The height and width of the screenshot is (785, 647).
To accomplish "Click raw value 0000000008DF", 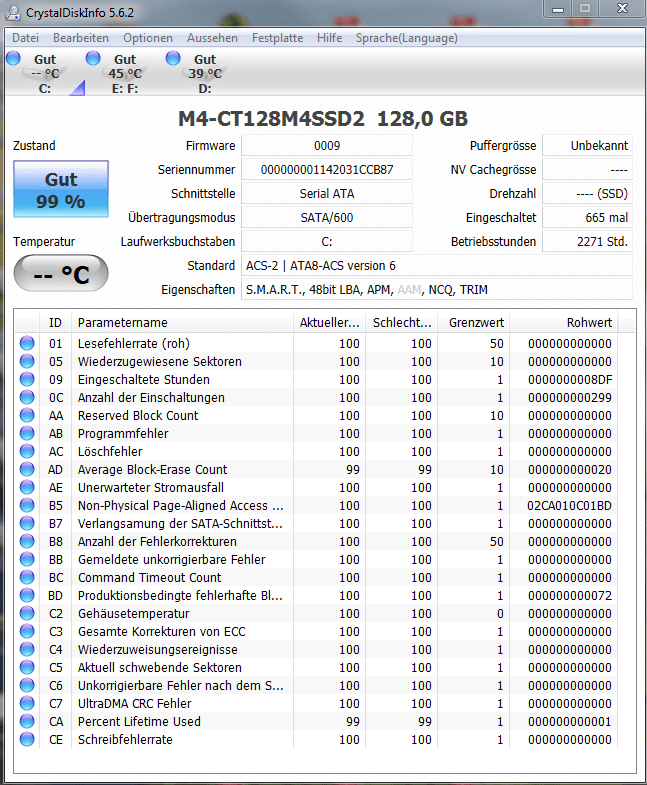I will [x=570, y=379].
